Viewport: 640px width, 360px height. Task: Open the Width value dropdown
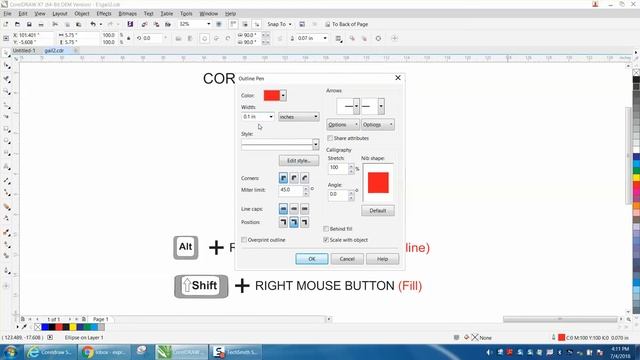click(271, 117)
